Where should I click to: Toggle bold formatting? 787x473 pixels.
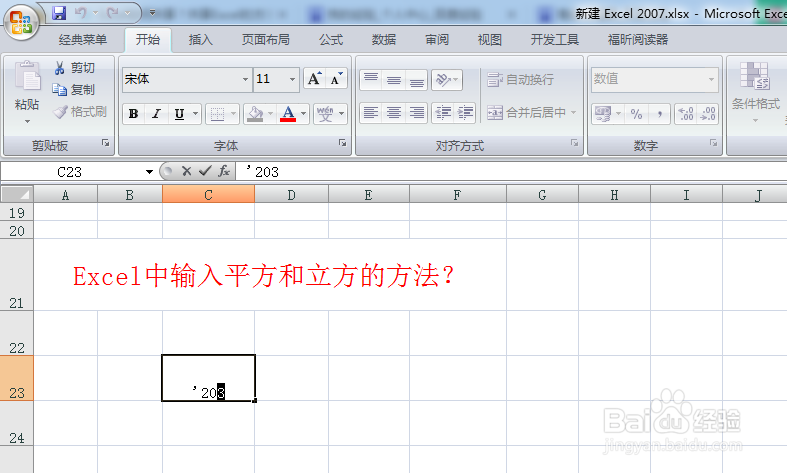(x=134, y=113)
